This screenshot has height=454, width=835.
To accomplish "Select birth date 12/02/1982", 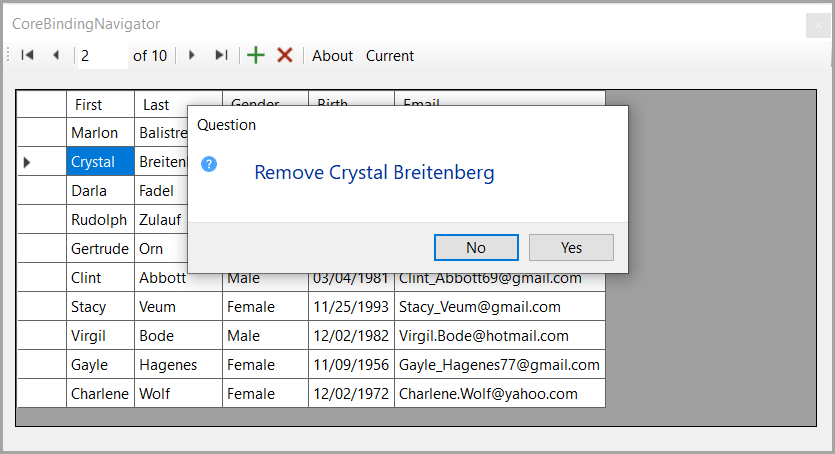I will click(x=351, y=336).
